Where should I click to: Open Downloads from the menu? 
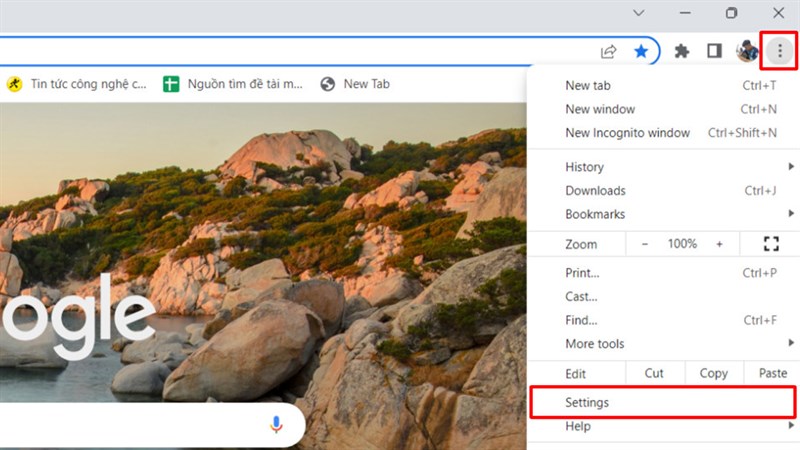663,190
